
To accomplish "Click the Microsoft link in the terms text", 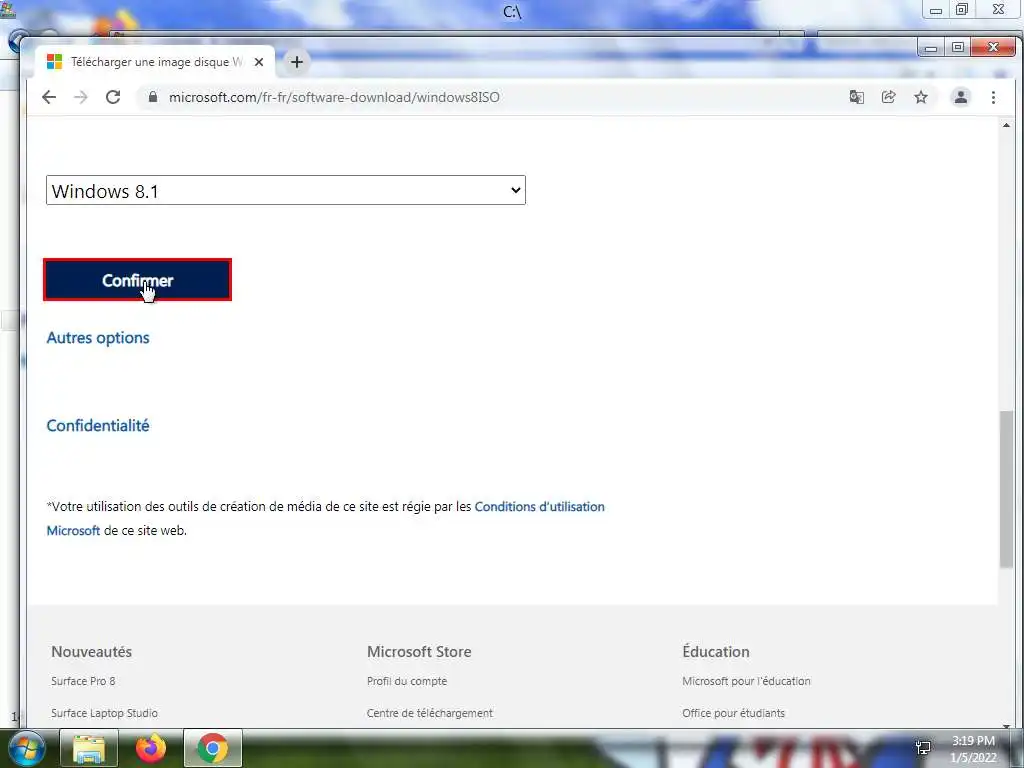I will coord(73,531).
